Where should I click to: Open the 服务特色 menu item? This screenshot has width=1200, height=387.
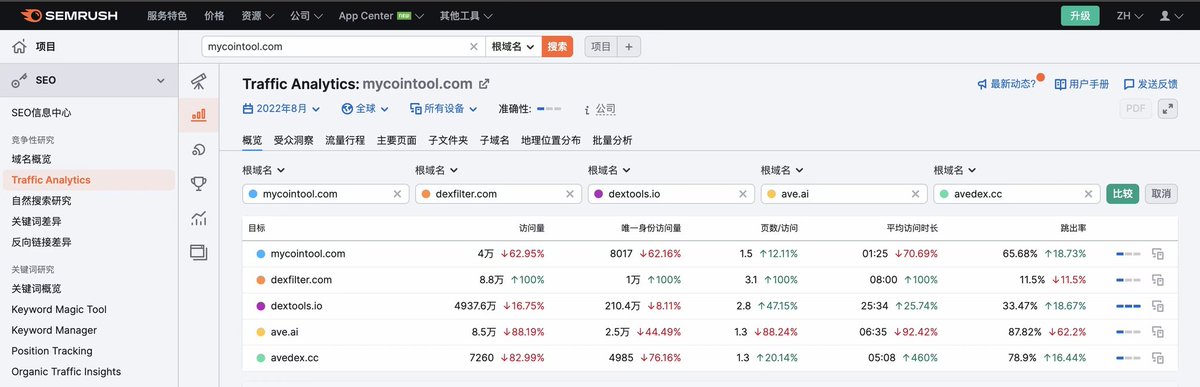tap(167, 16)
